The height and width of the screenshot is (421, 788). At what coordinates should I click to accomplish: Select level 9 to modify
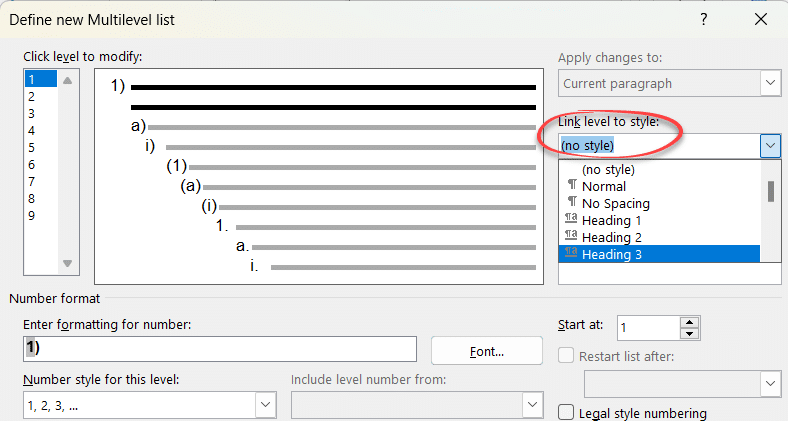[40, 216]
